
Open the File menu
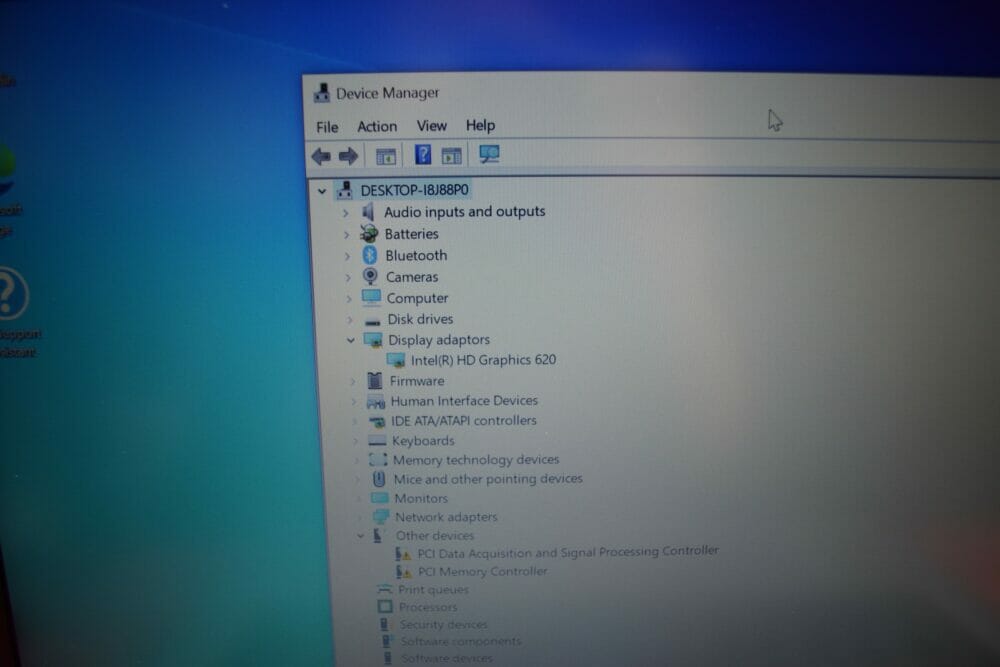(327, 127)
